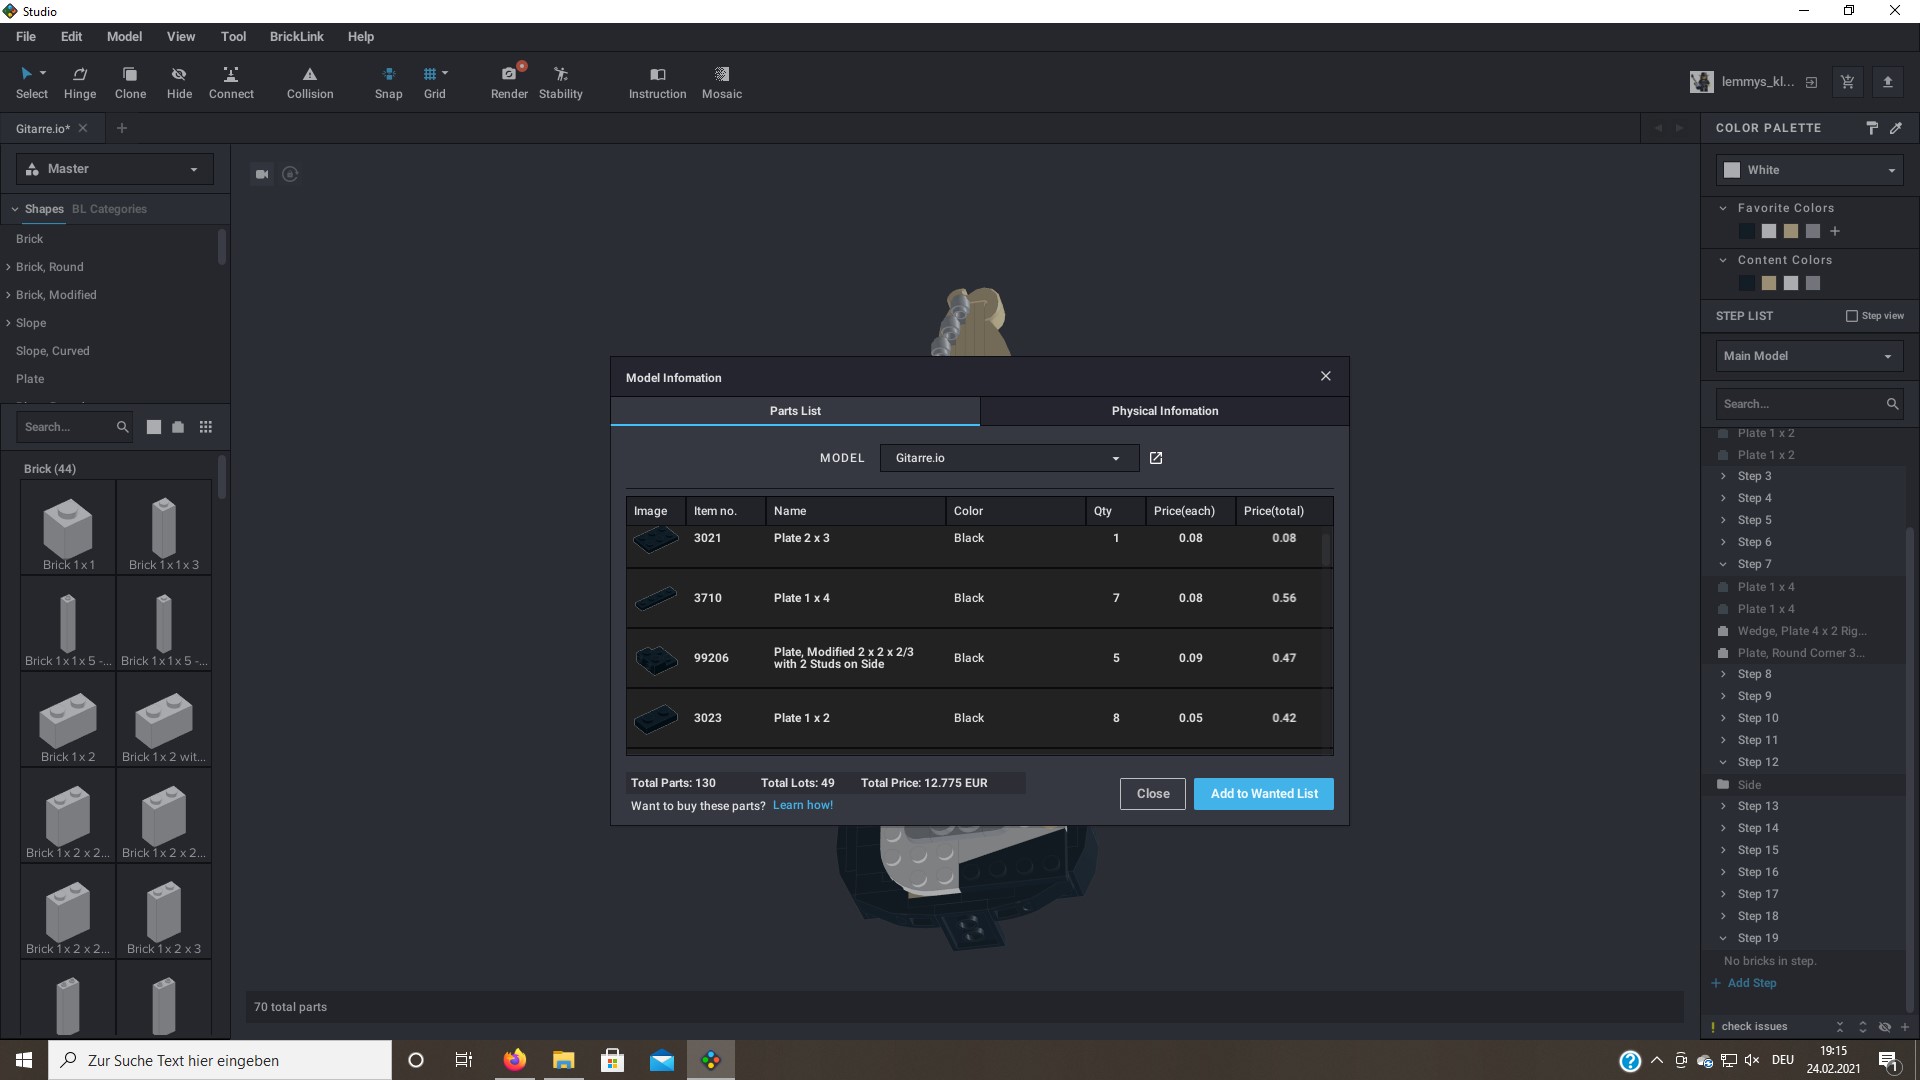
Task: Open the Gitarre.io model dropdown
Action: click(x=1009, y=458)
